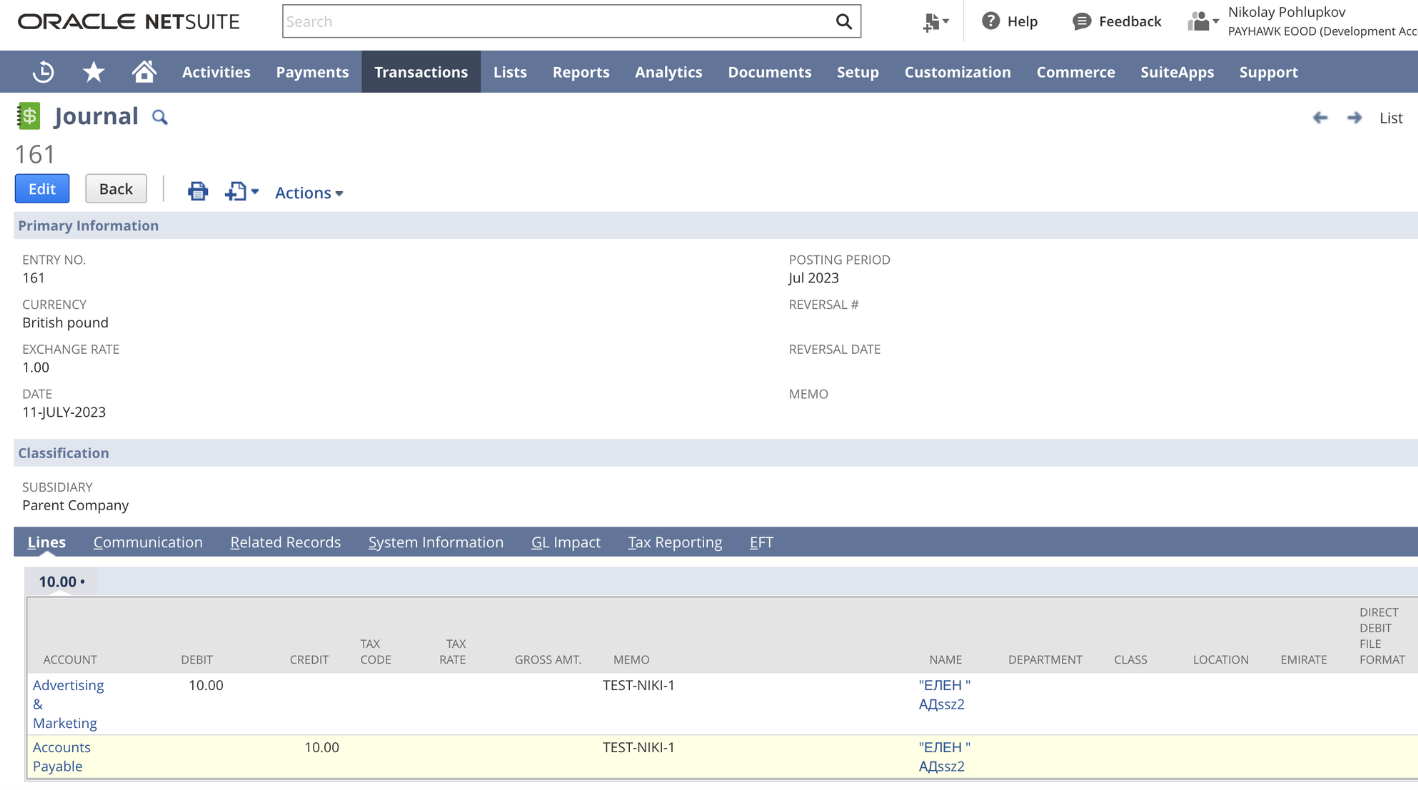Open the Make Copy / New menu icon
This screenshot has height=790, width=1418.
tap(241, 192)
